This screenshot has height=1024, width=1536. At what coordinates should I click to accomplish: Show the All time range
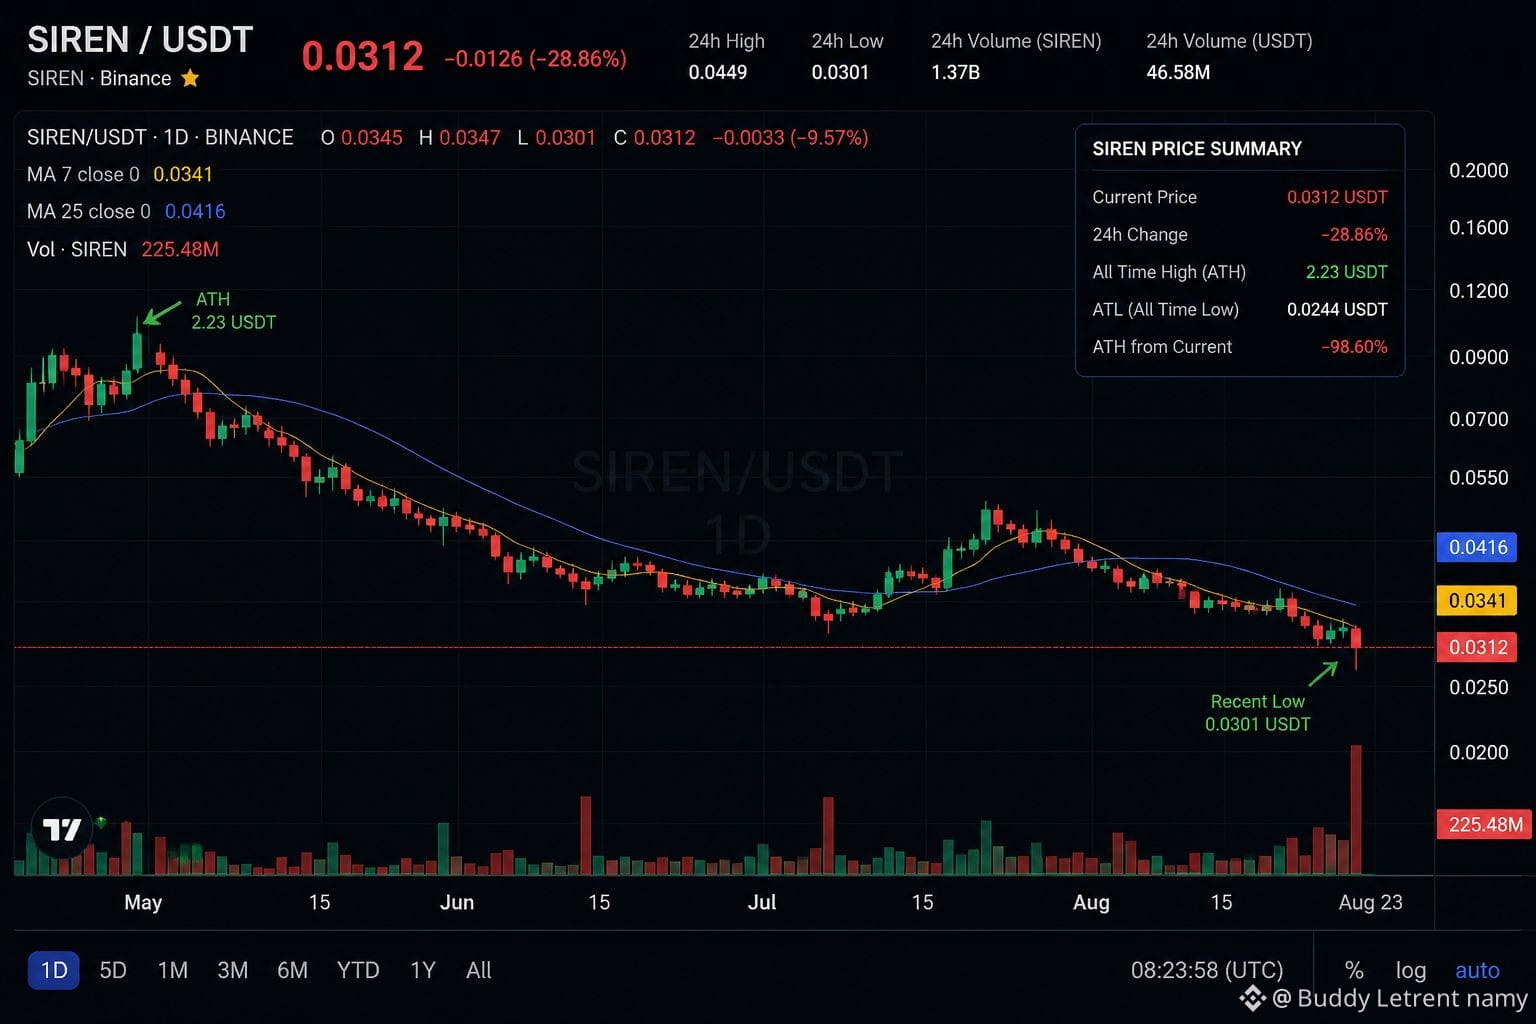pos(479,970)
